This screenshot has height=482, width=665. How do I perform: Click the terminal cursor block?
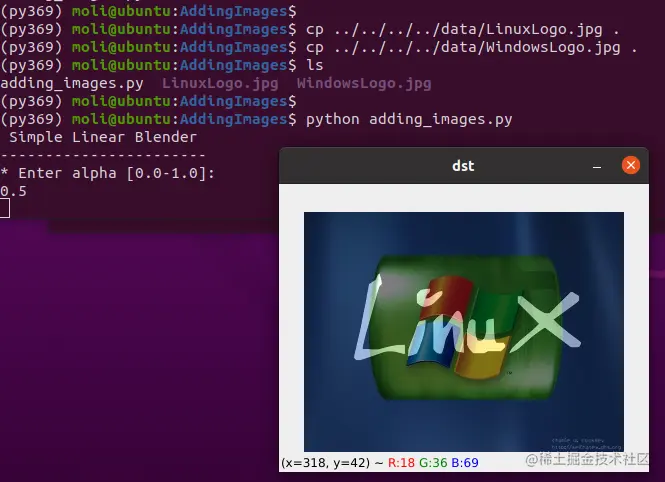click(5, 209)
